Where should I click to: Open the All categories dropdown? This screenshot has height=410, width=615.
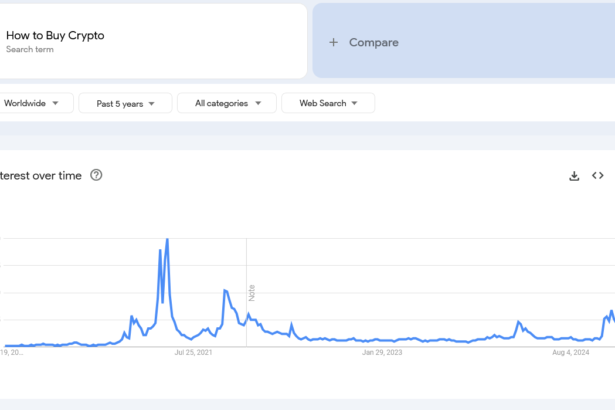point(228,103)
